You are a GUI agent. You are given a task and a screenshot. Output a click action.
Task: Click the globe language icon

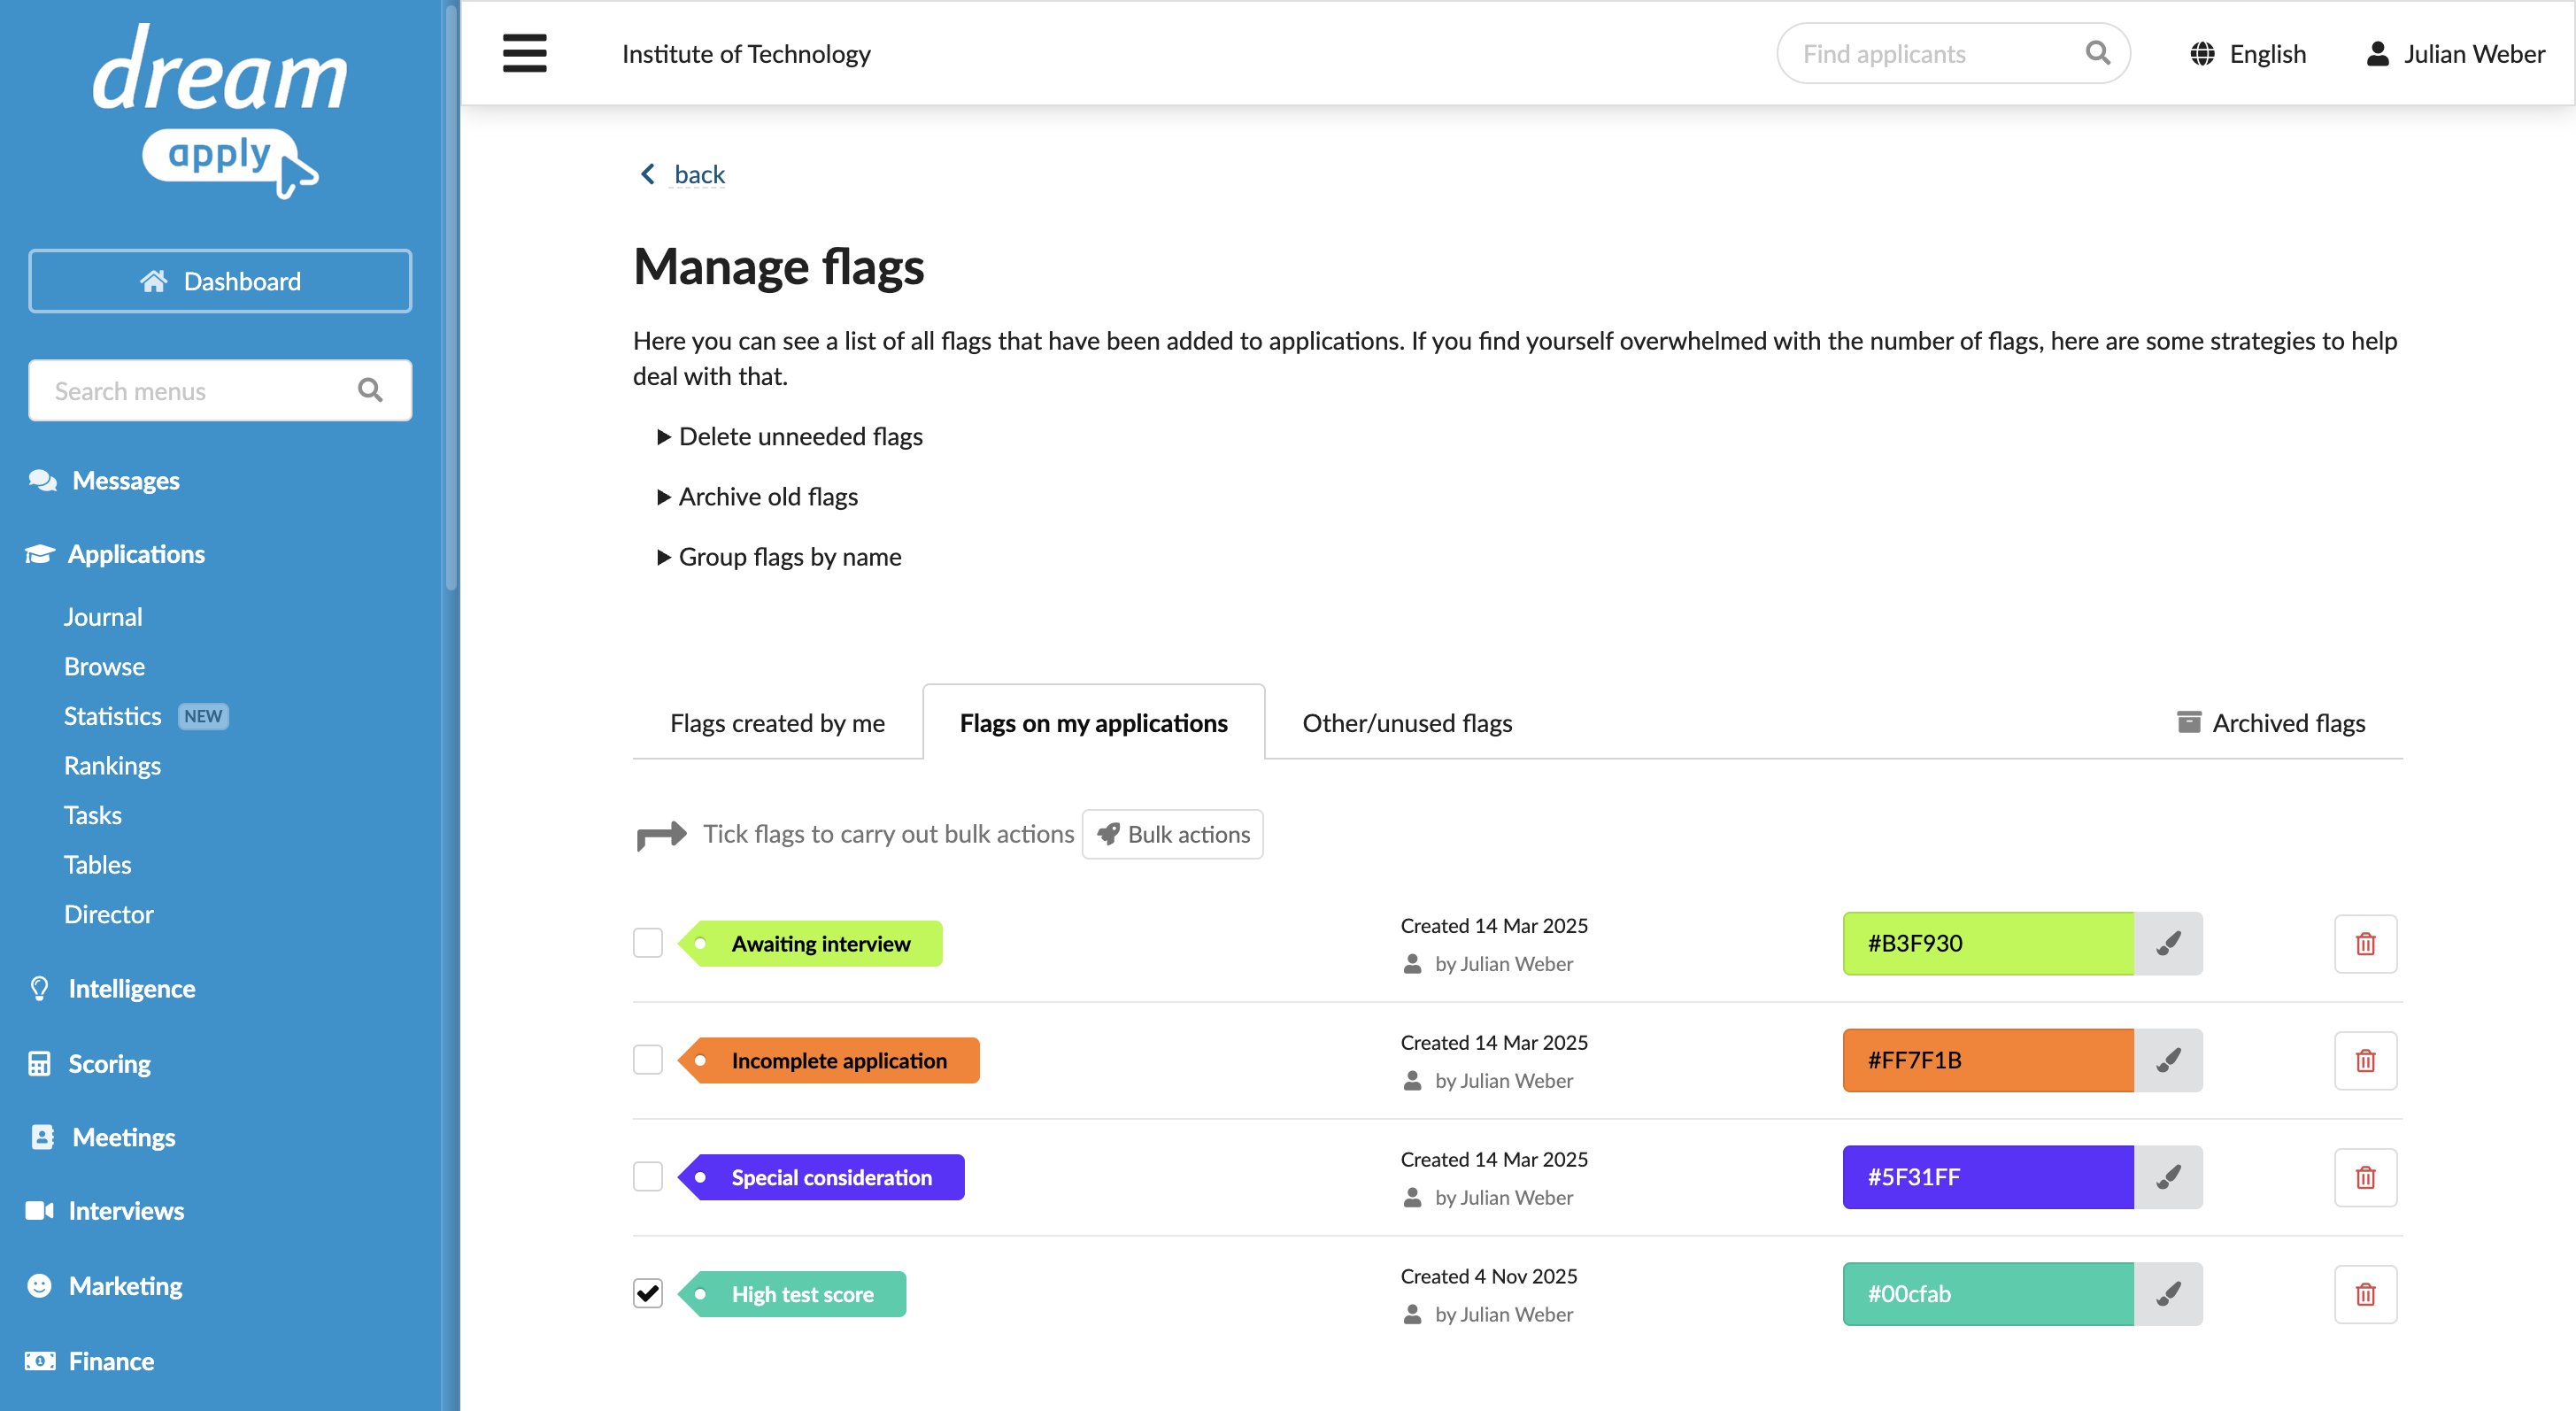[x=2202, y=54]
